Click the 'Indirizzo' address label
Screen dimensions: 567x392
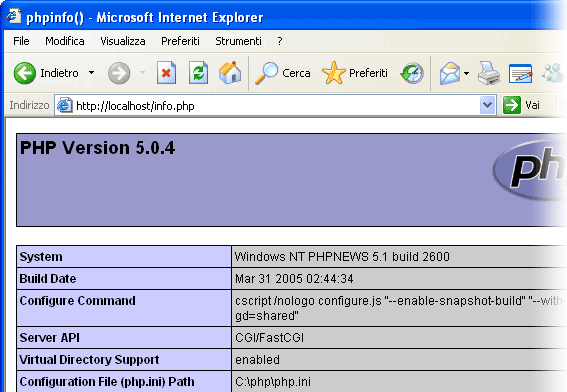tap(29, 105)
